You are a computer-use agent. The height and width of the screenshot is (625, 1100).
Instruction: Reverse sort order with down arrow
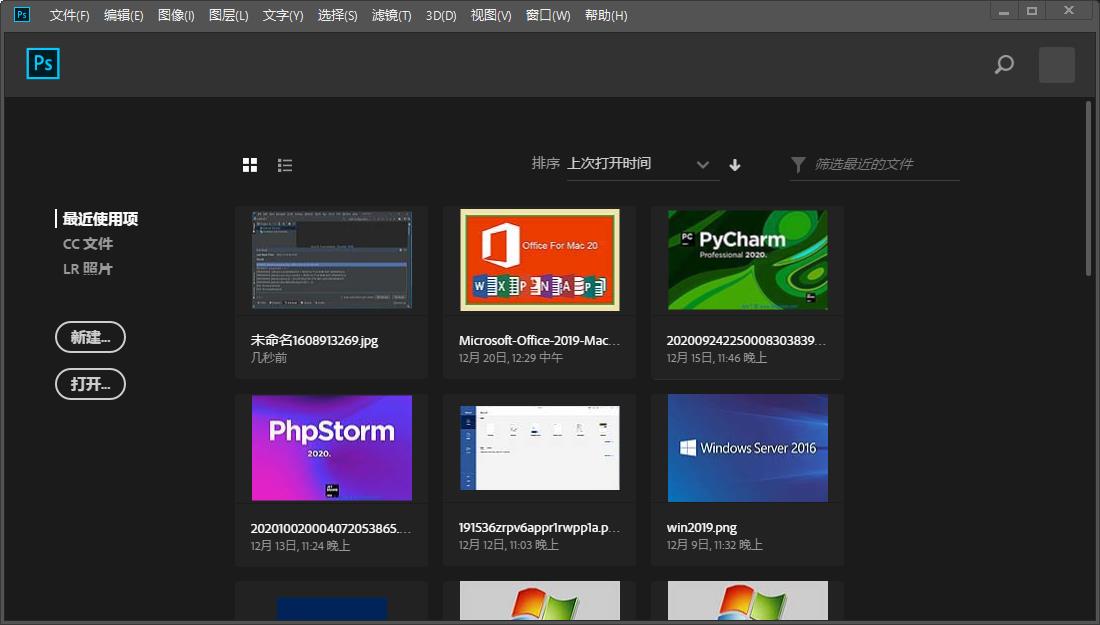[735, 165]
